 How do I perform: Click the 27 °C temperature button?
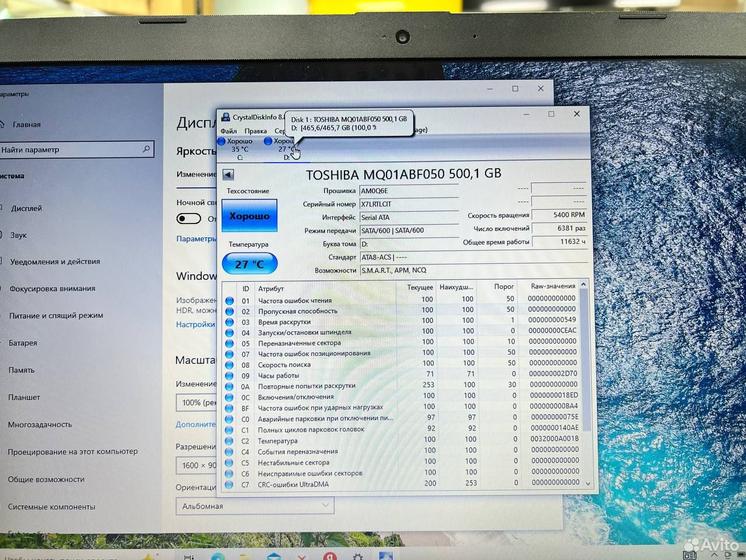(x=249, y=264)
